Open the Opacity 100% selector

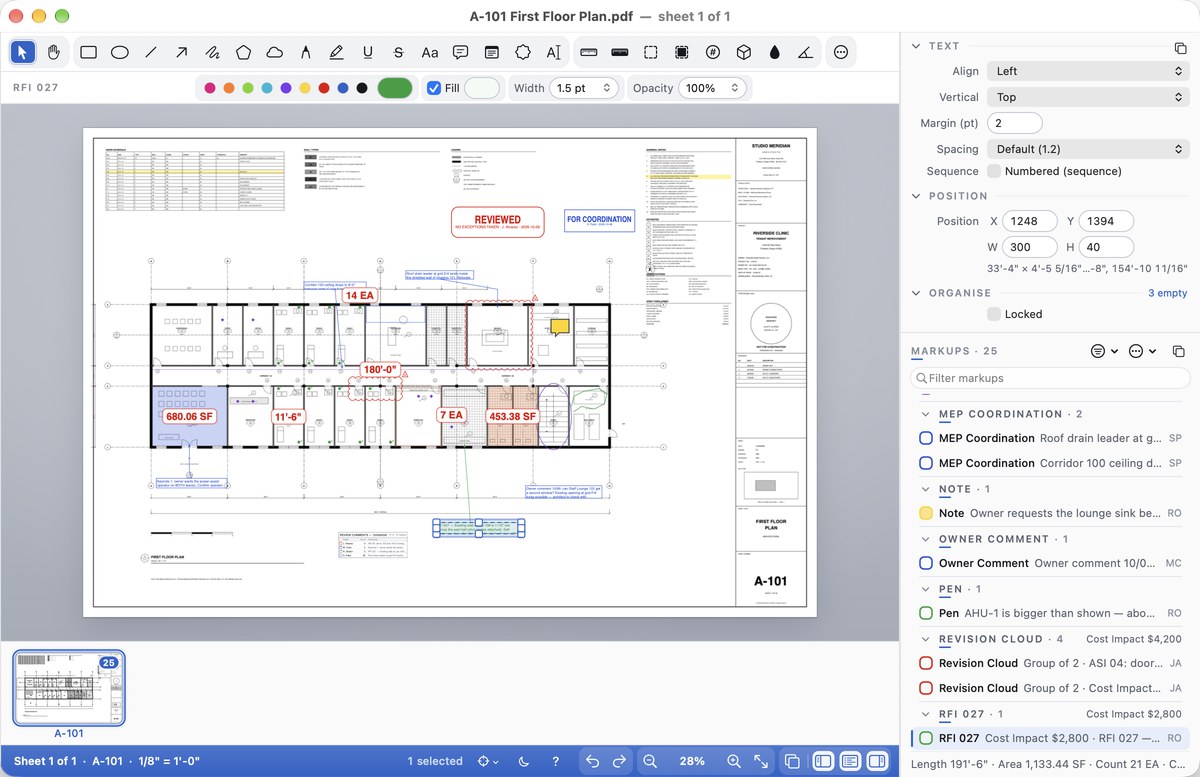pos(712,88)
